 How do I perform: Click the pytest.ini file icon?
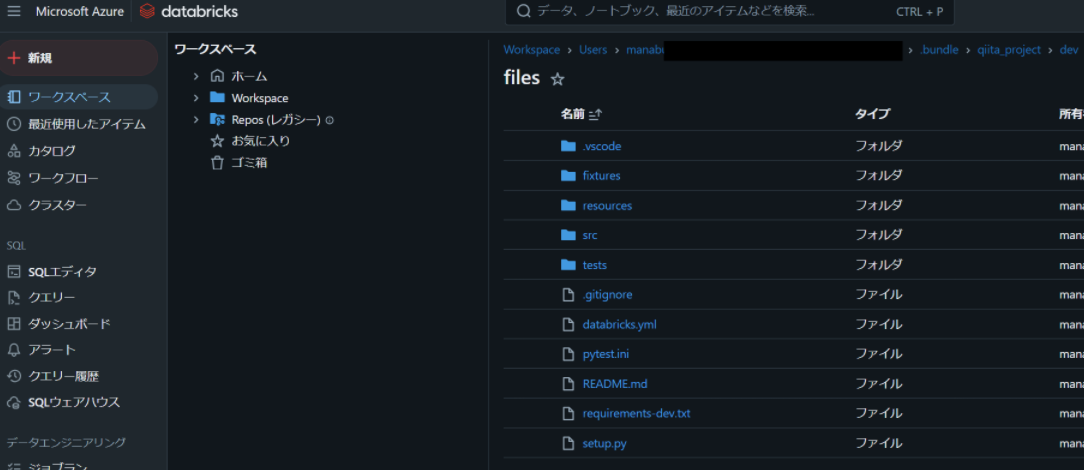pos(568,354)
